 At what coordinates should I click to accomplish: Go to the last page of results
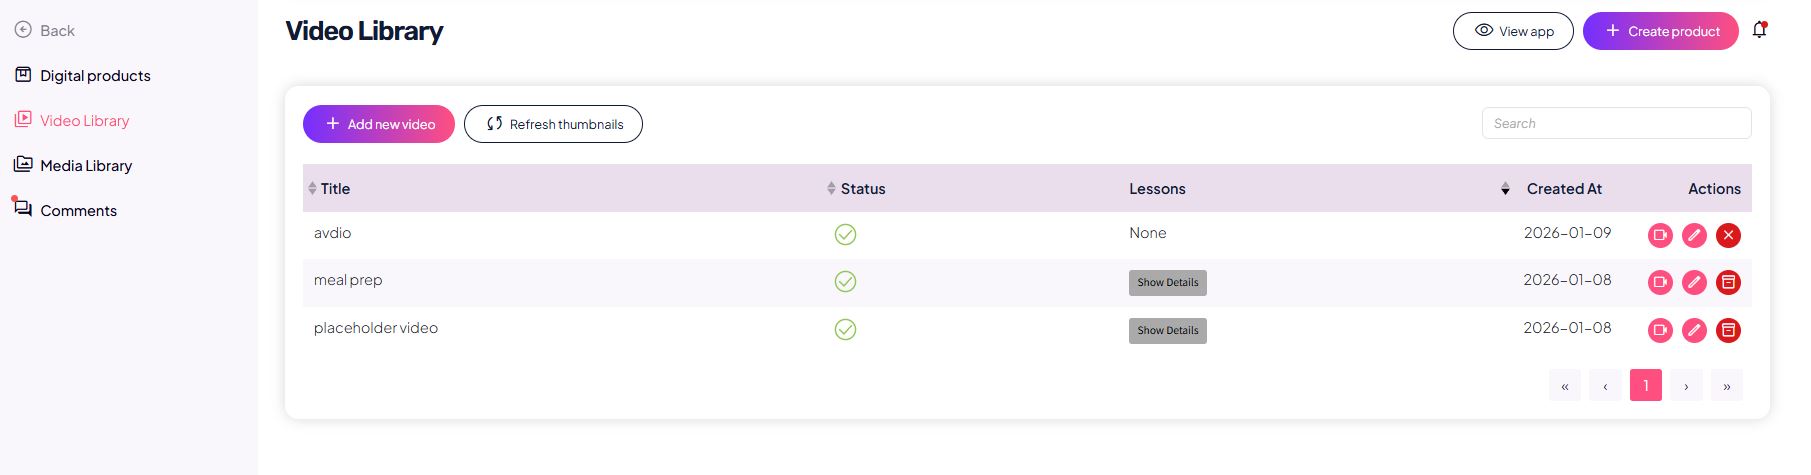pos(1726,386)
